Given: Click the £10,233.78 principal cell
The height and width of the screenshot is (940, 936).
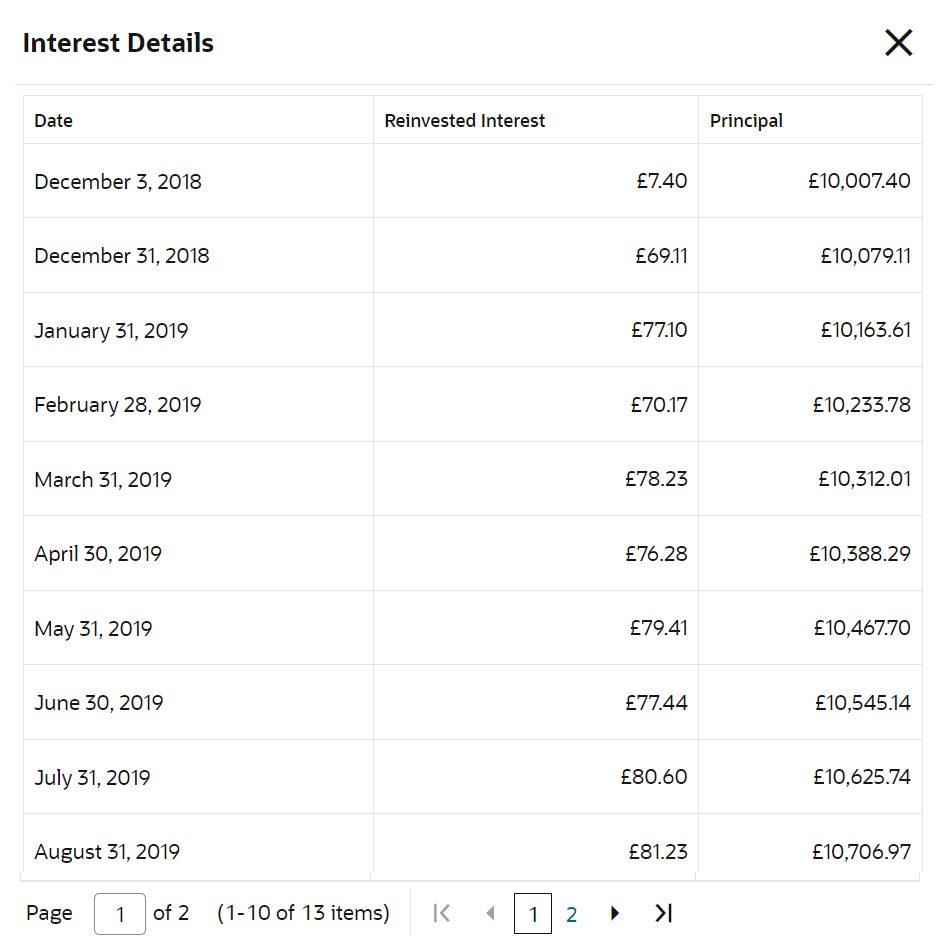Looking at the screenshot, I should click(x=861, y=405).
